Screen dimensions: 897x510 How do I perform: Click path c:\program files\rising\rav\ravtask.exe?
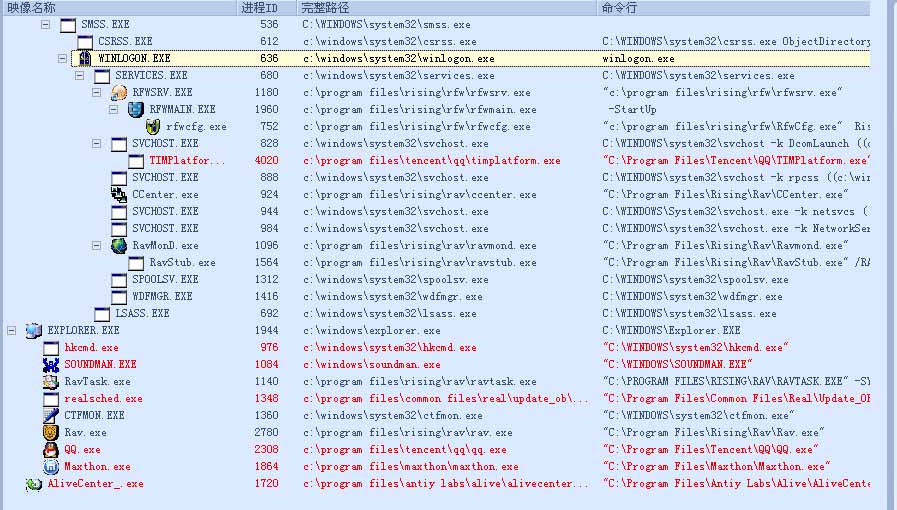coord(419,381)
